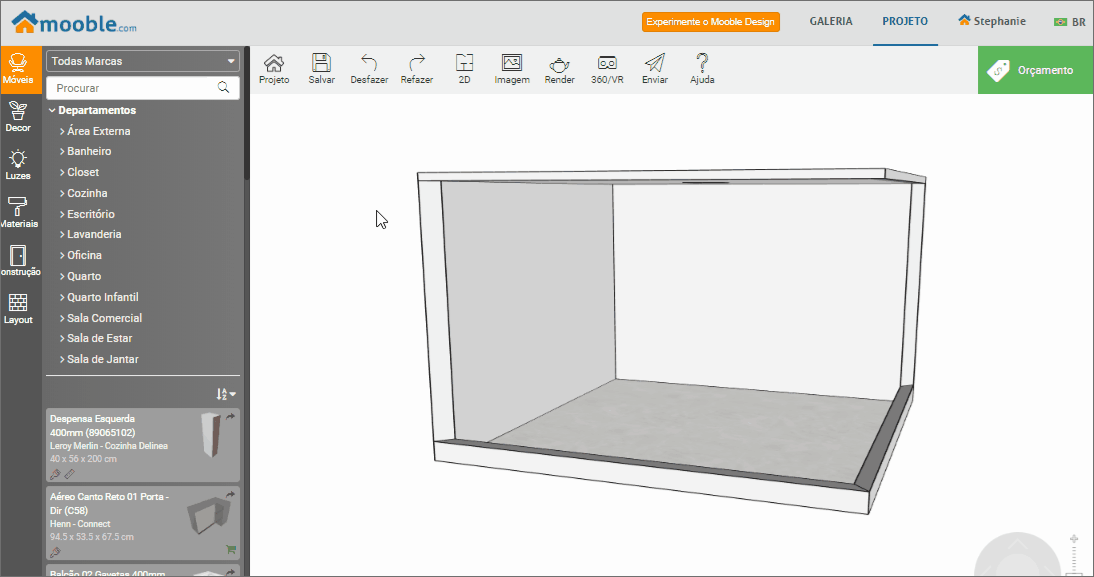Click the upward arrow on the navigation wheel

pos(1017,544)
